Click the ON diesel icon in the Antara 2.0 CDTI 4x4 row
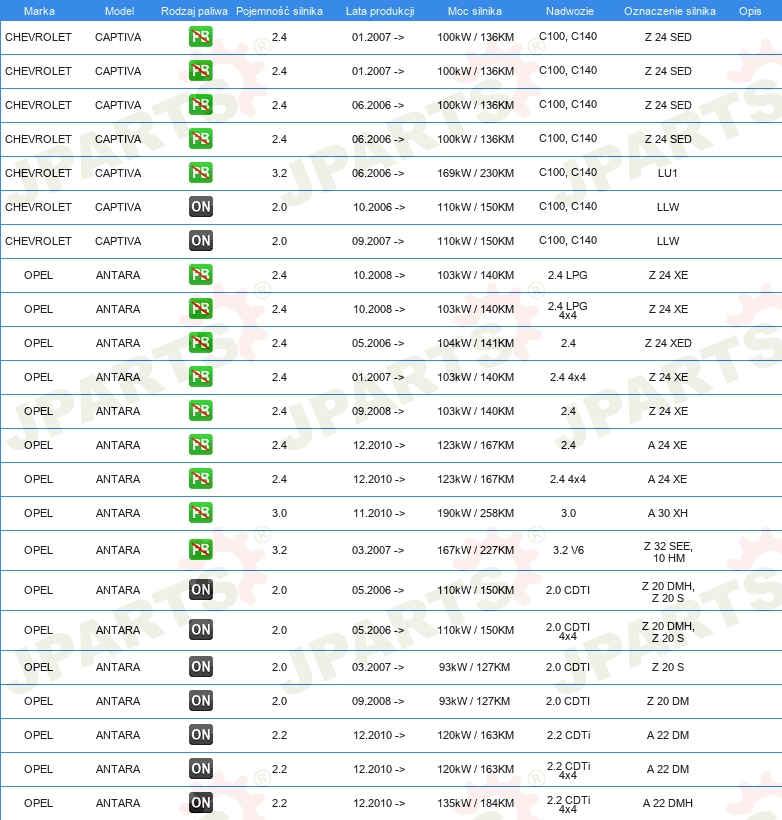 201,630
